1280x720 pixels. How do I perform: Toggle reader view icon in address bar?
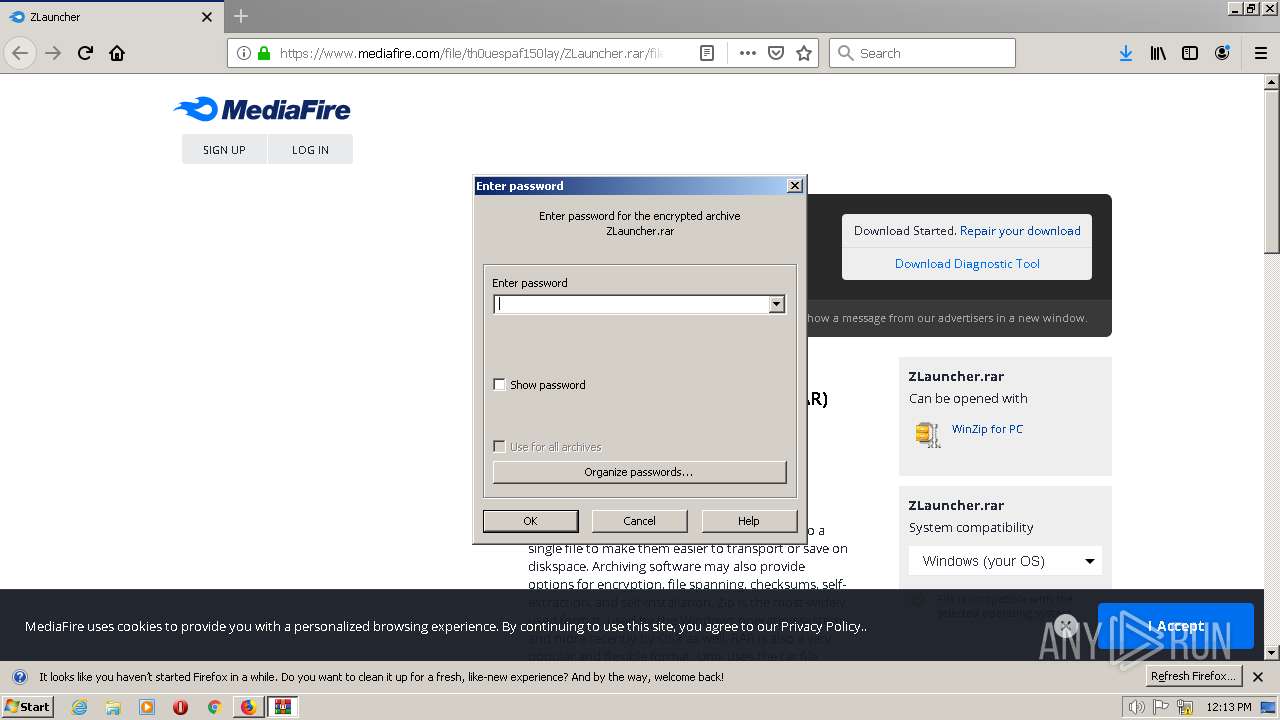(x=707, y=53)
